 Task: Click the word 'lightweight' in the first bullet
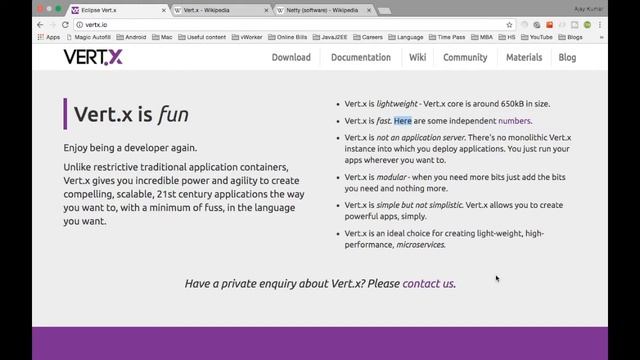pyautogui.click(x=397, y=104)
